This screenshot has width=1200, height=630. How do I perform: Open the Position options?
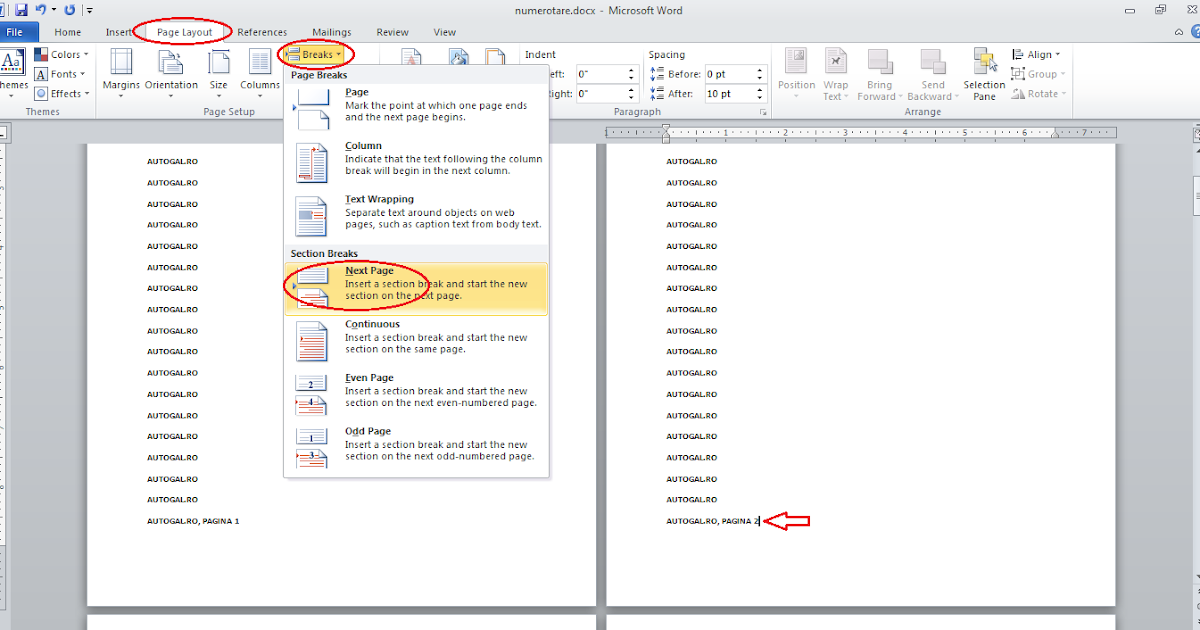pyautogui.click(x=797, y=73)
